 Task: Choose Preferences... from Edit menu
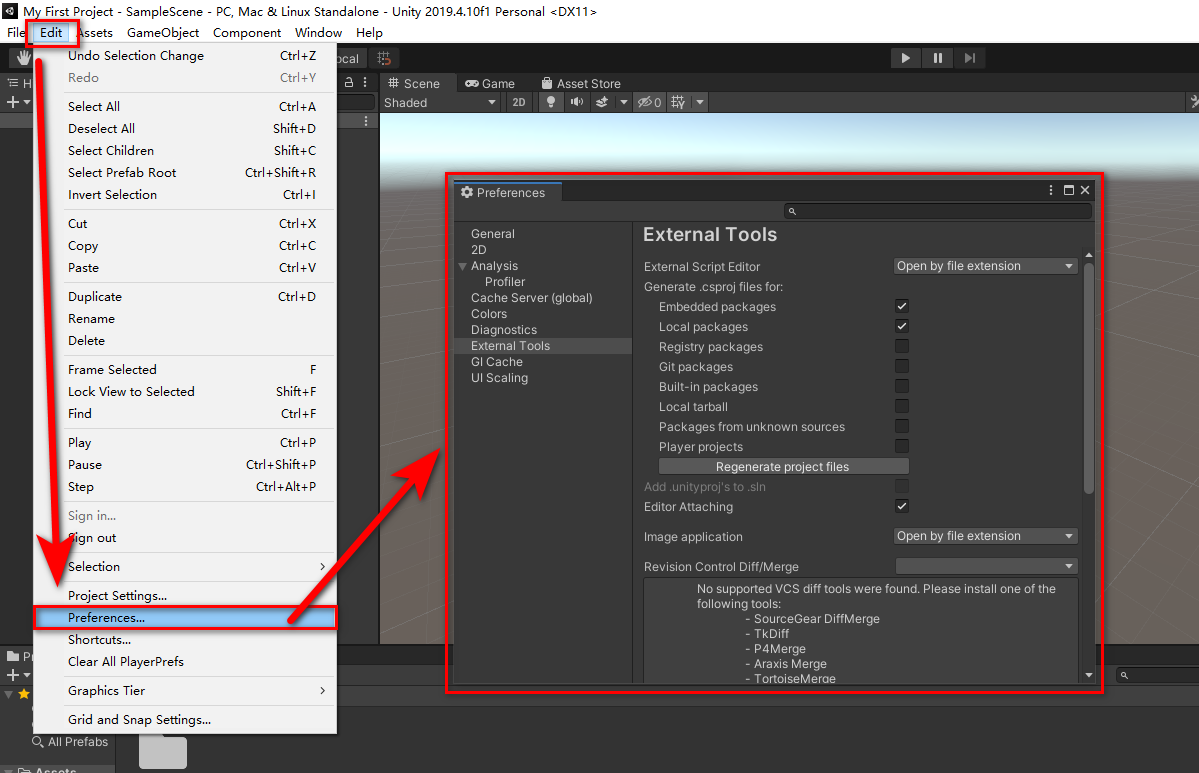pos(185,618)
